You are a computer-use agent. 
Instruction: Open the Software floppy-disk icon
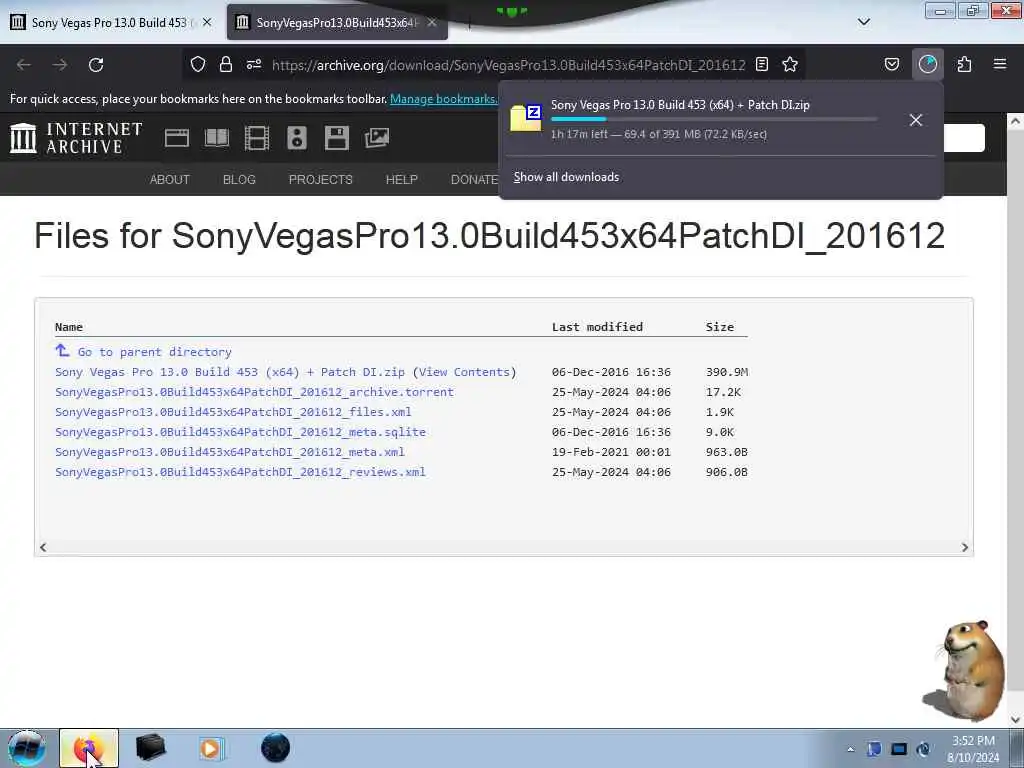coord(336,138)
